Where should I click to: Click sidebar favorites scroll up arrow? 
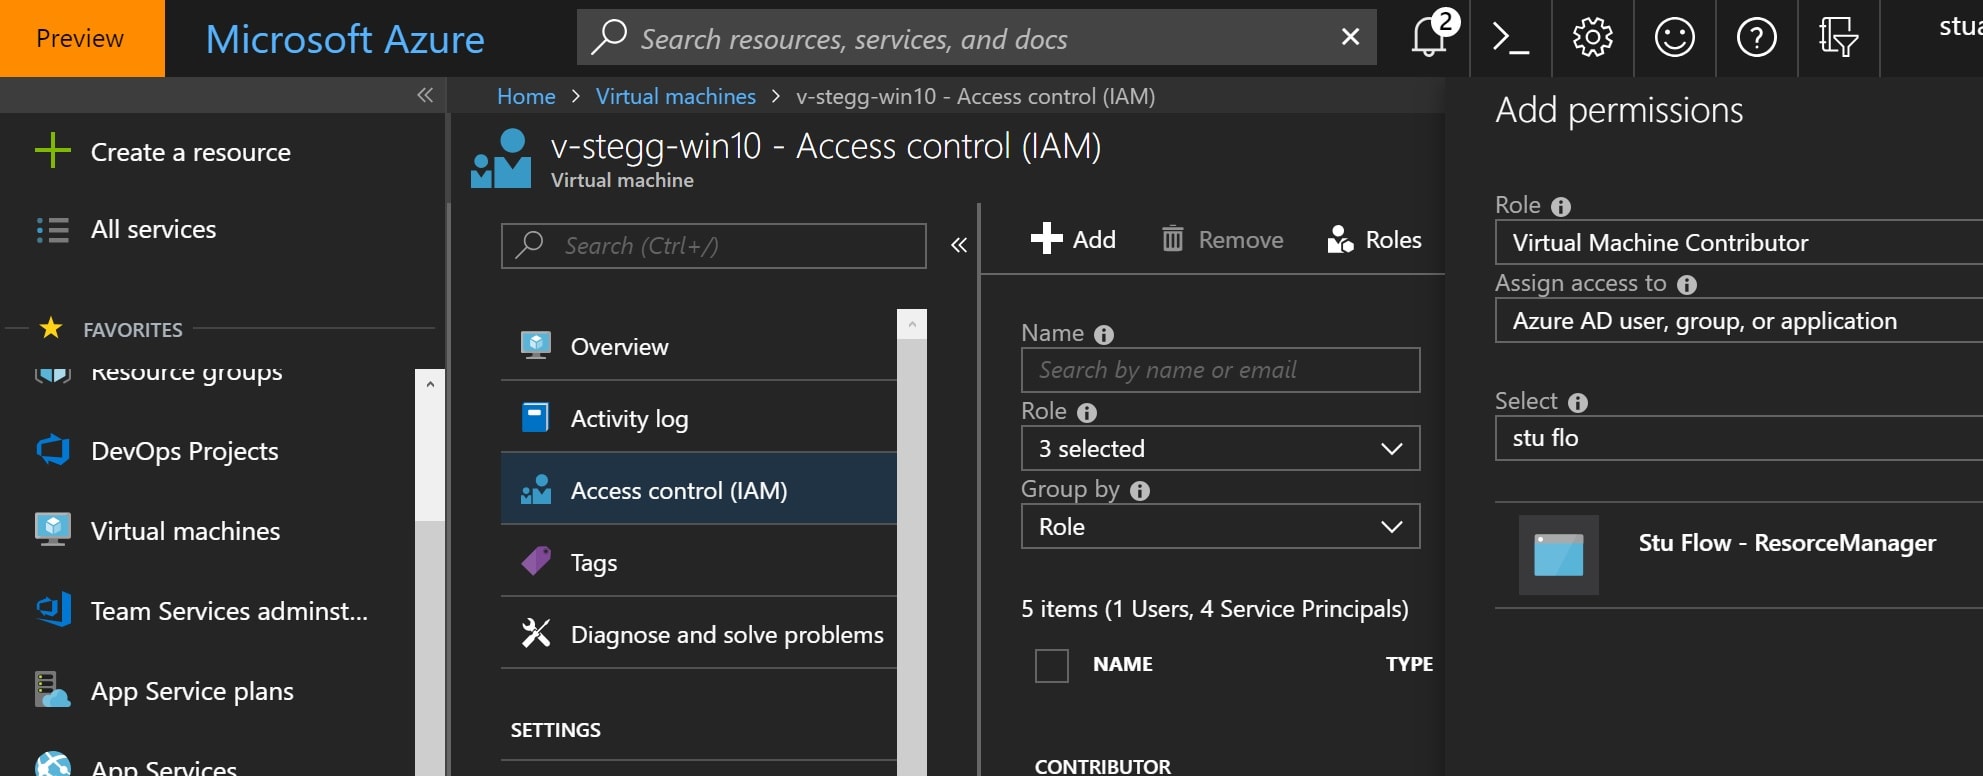(x=430, y=383)
